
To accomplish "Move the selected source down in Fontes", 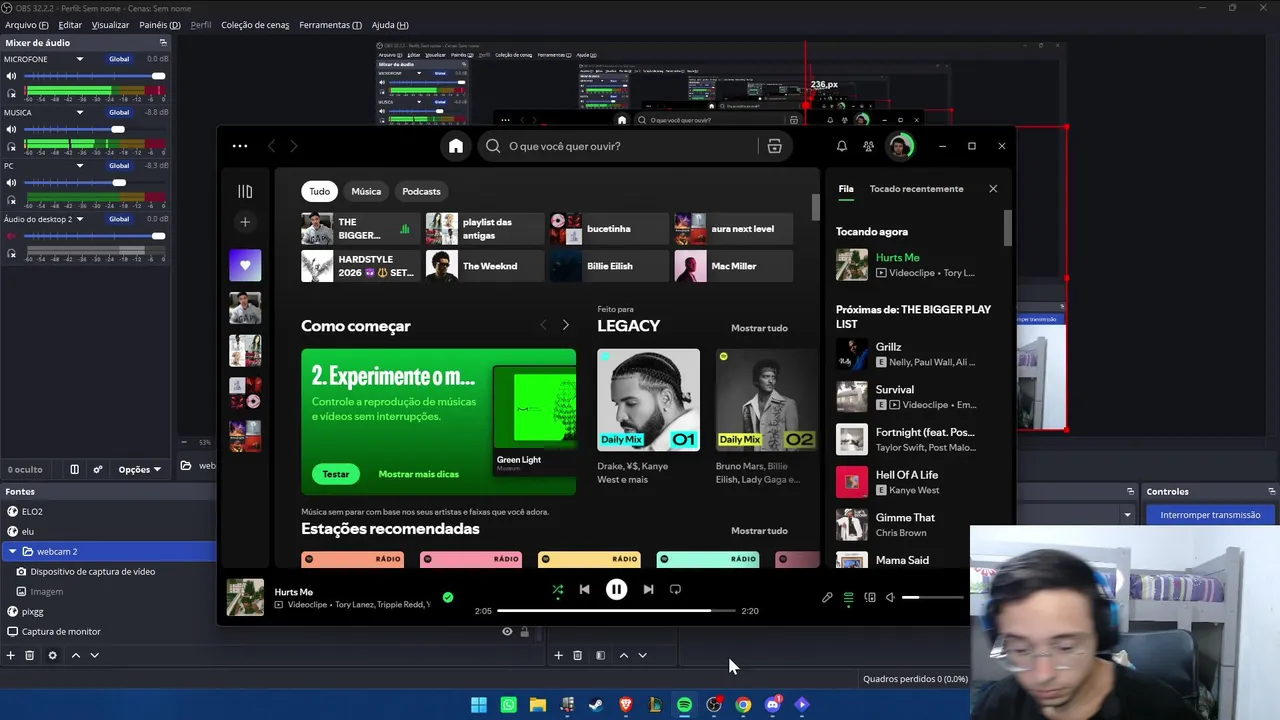I will (x=95, y=655).
